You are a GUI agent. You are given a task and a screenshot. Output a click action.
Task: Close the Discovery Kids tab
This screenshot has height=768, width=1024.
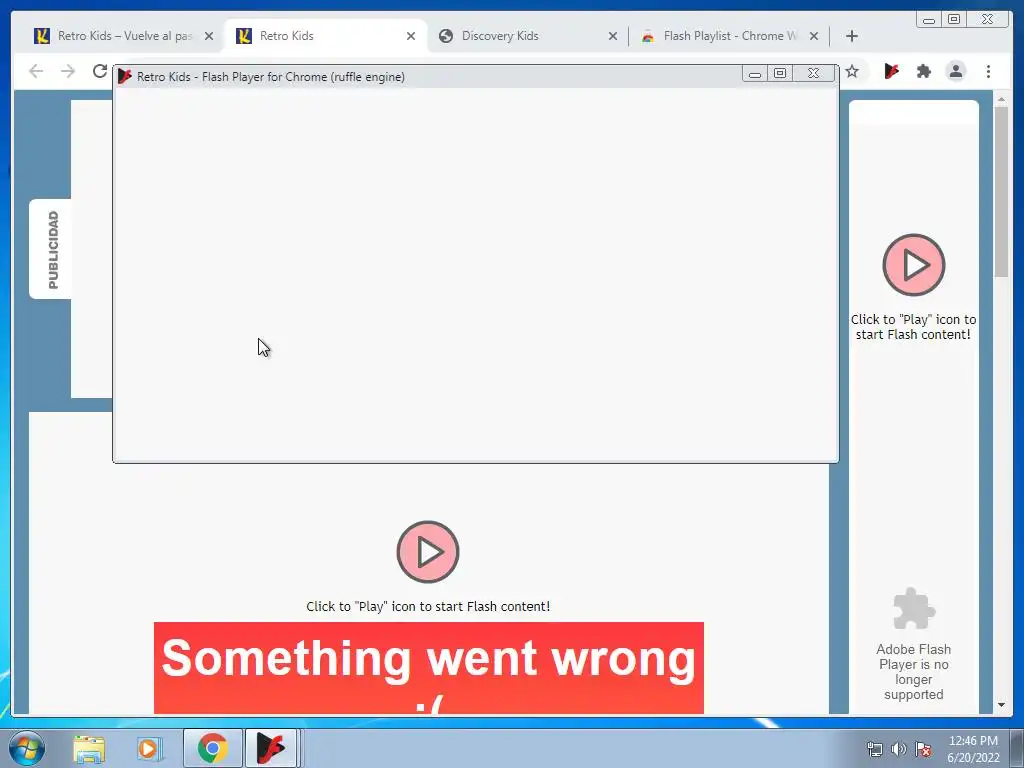click(x=613, y=37)
